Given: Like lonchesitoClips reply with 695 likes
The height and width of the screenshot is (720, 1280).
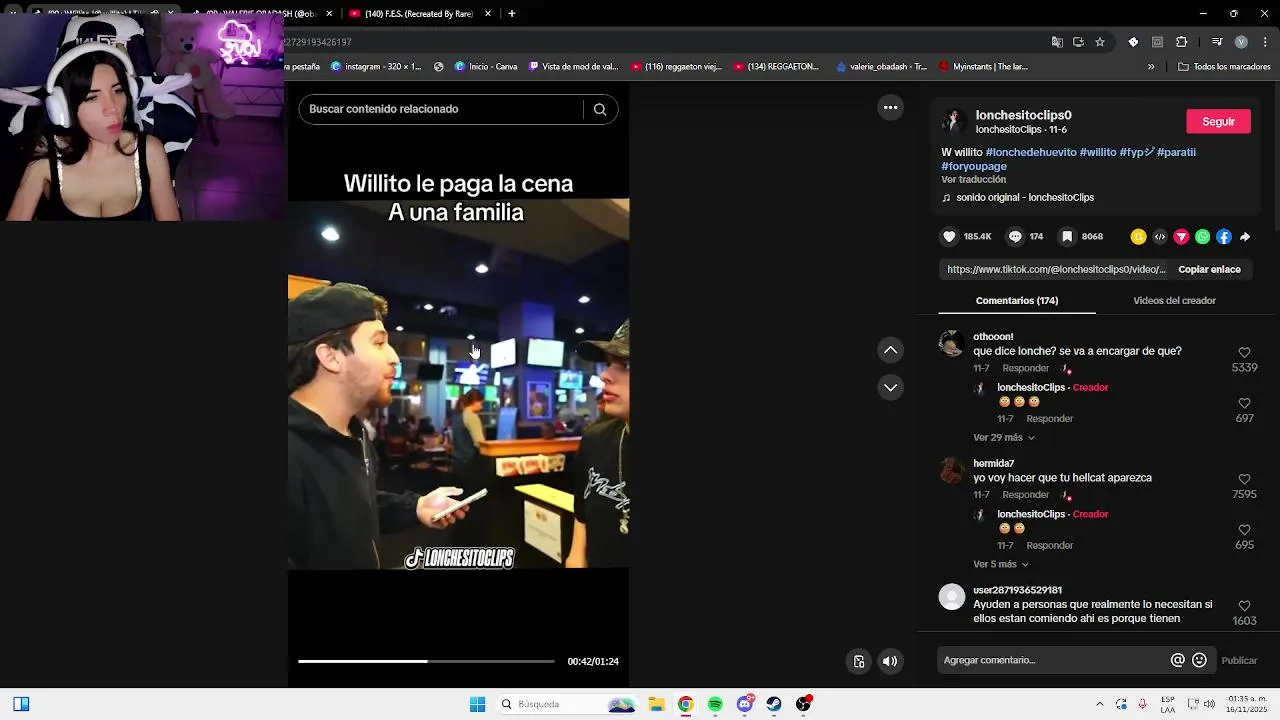Looking at the screenshot, I should tap(1244, 531).
